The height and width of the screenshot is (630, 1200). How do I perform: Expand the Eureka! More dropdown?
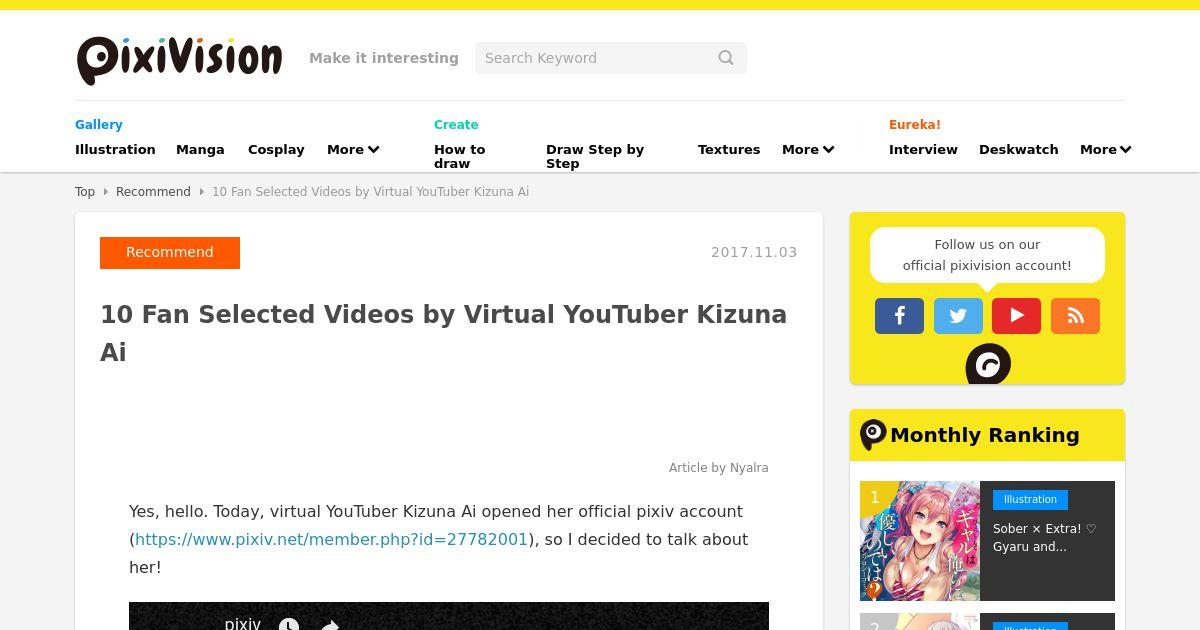coord(1106,149)
